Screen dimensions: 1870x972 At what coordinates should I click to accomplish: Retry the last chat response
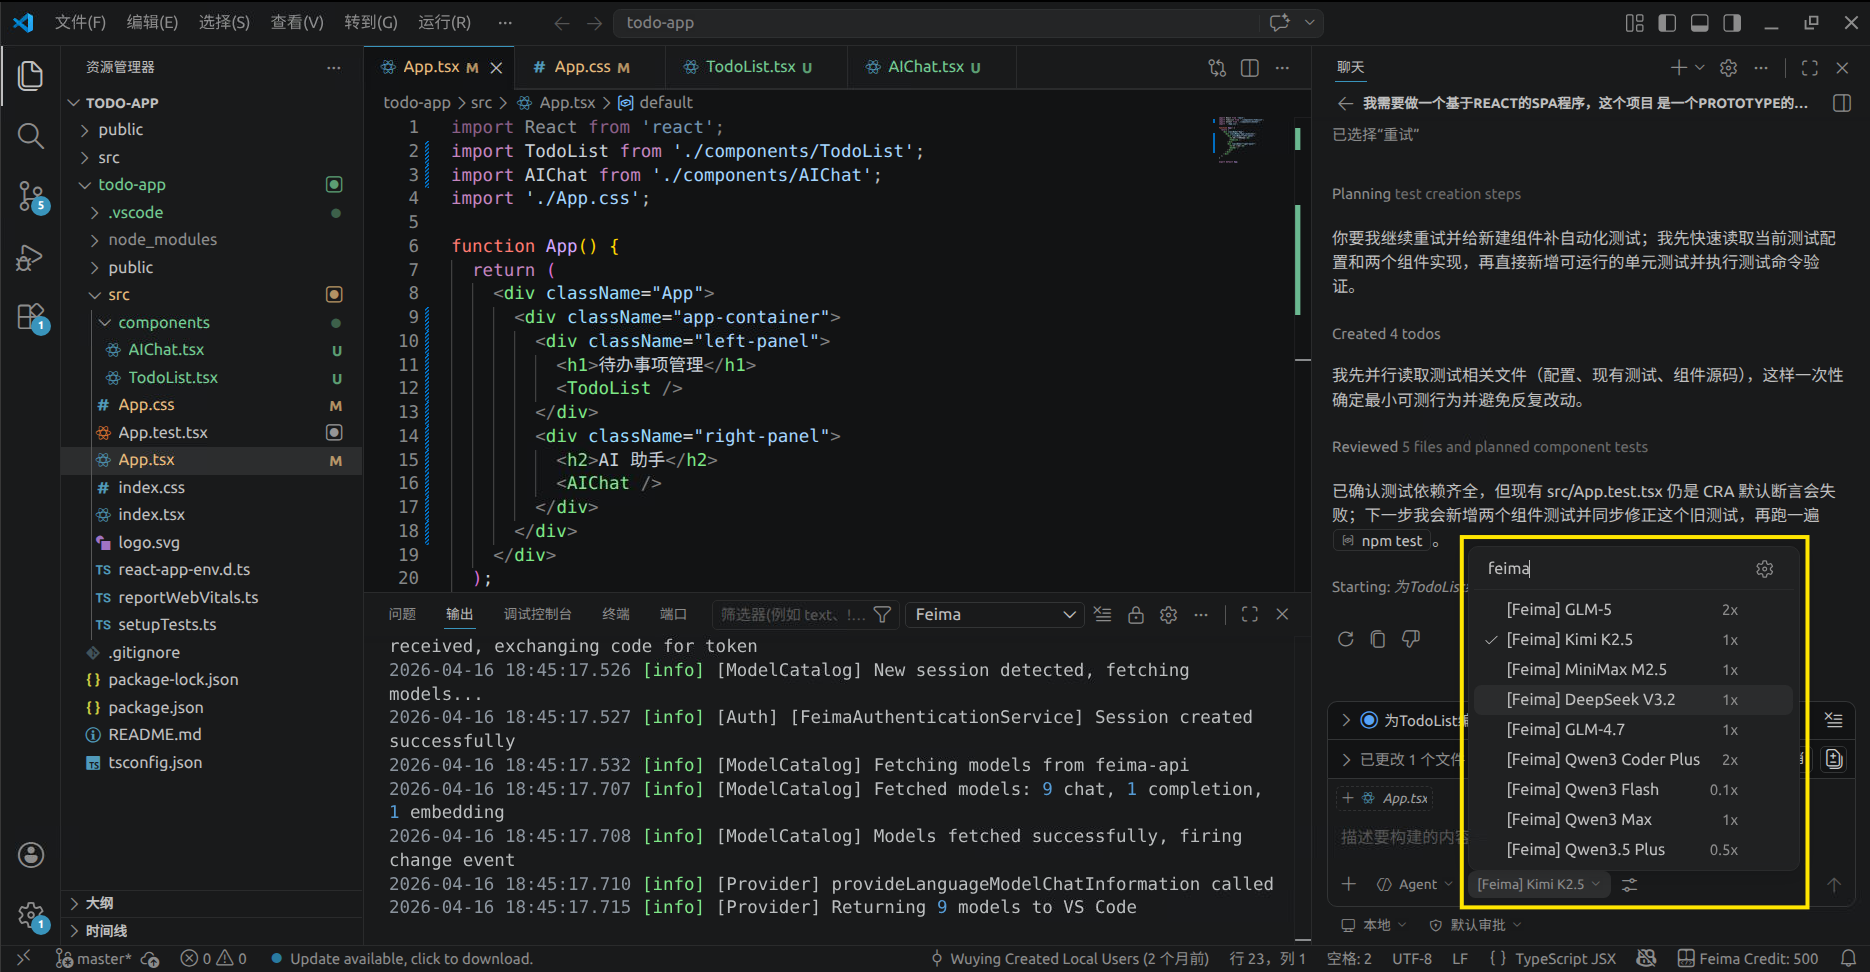point(1346,639)
